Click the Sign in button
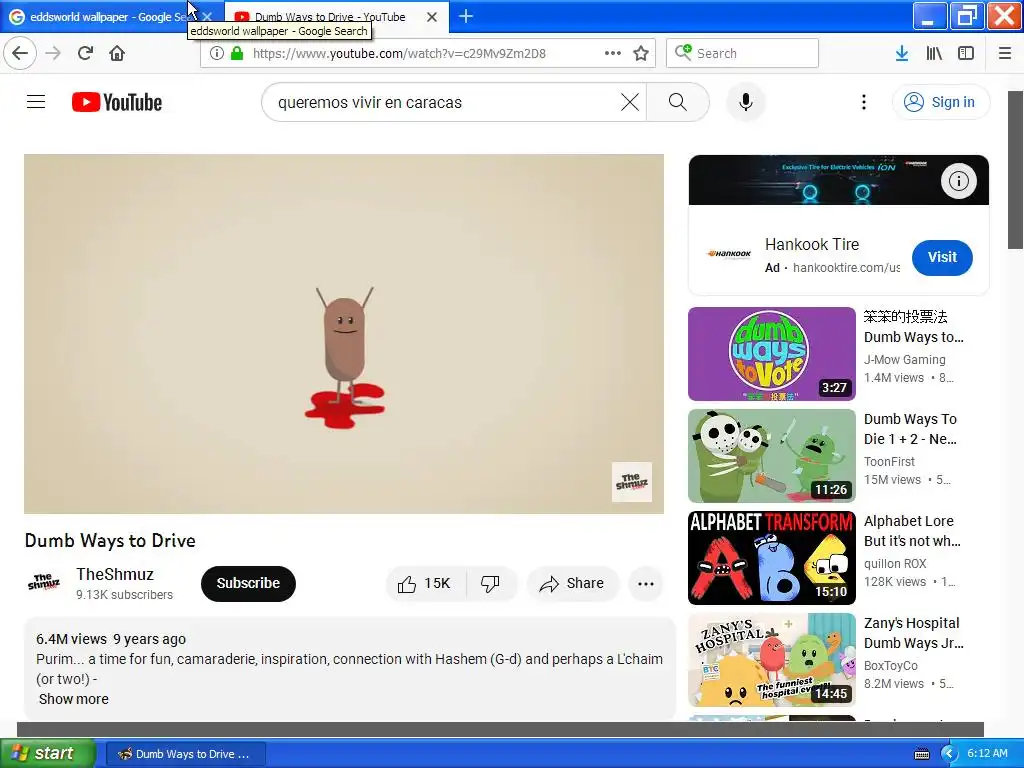Viewport: 1024px width, 768px height. click(940, 102)
